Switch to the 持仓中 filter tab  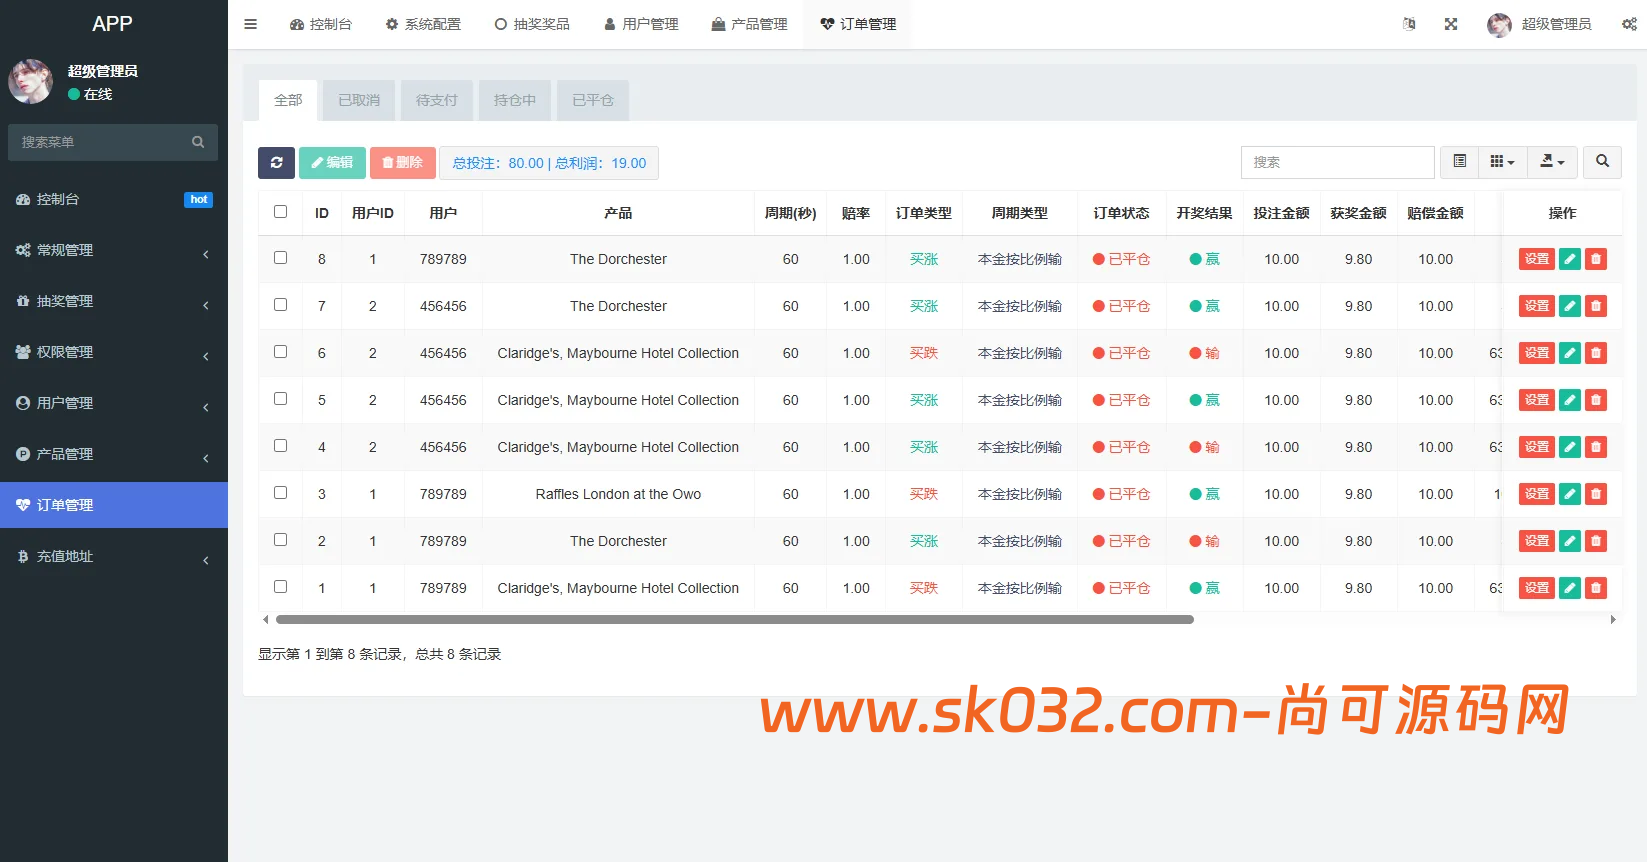tap(515, 100)
